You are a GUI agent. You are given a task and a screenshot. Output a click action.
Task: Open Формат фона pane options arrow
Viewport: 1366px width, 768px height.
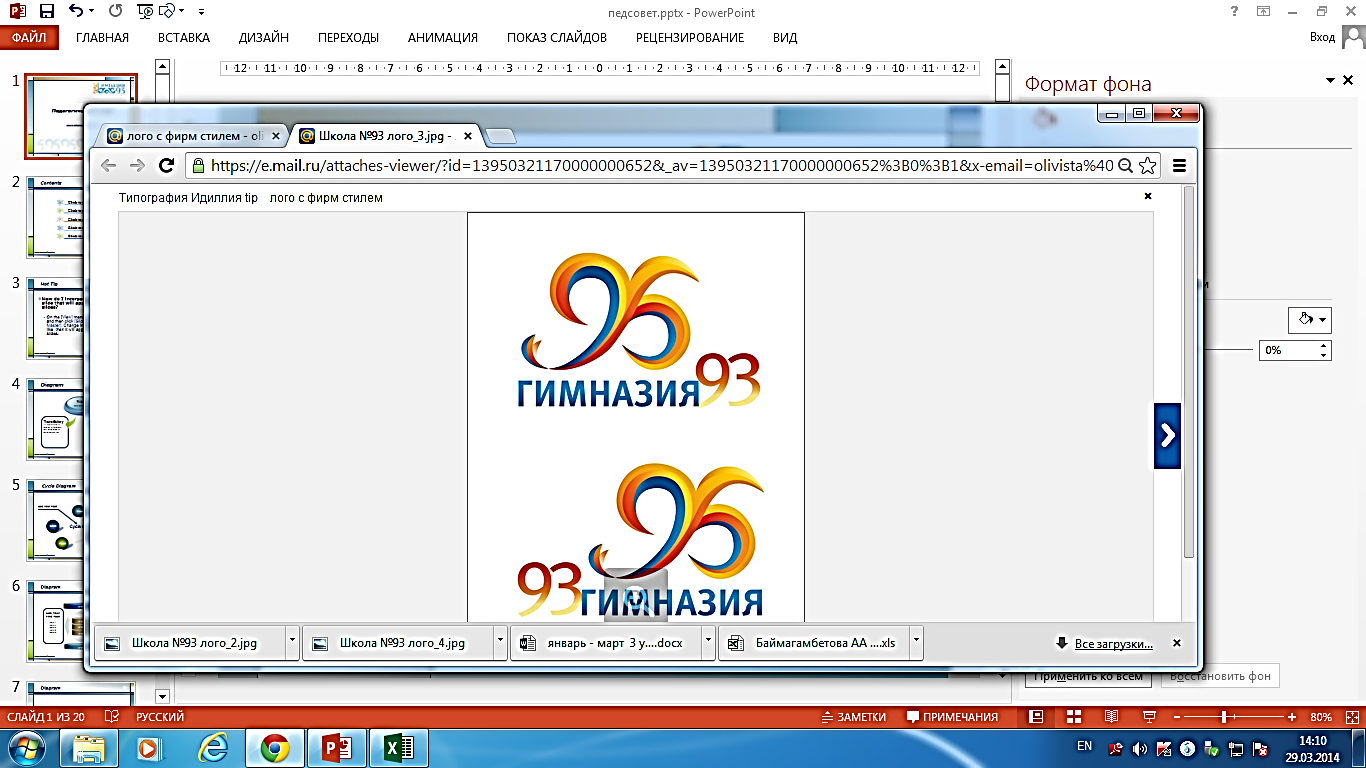[1331, 81]
